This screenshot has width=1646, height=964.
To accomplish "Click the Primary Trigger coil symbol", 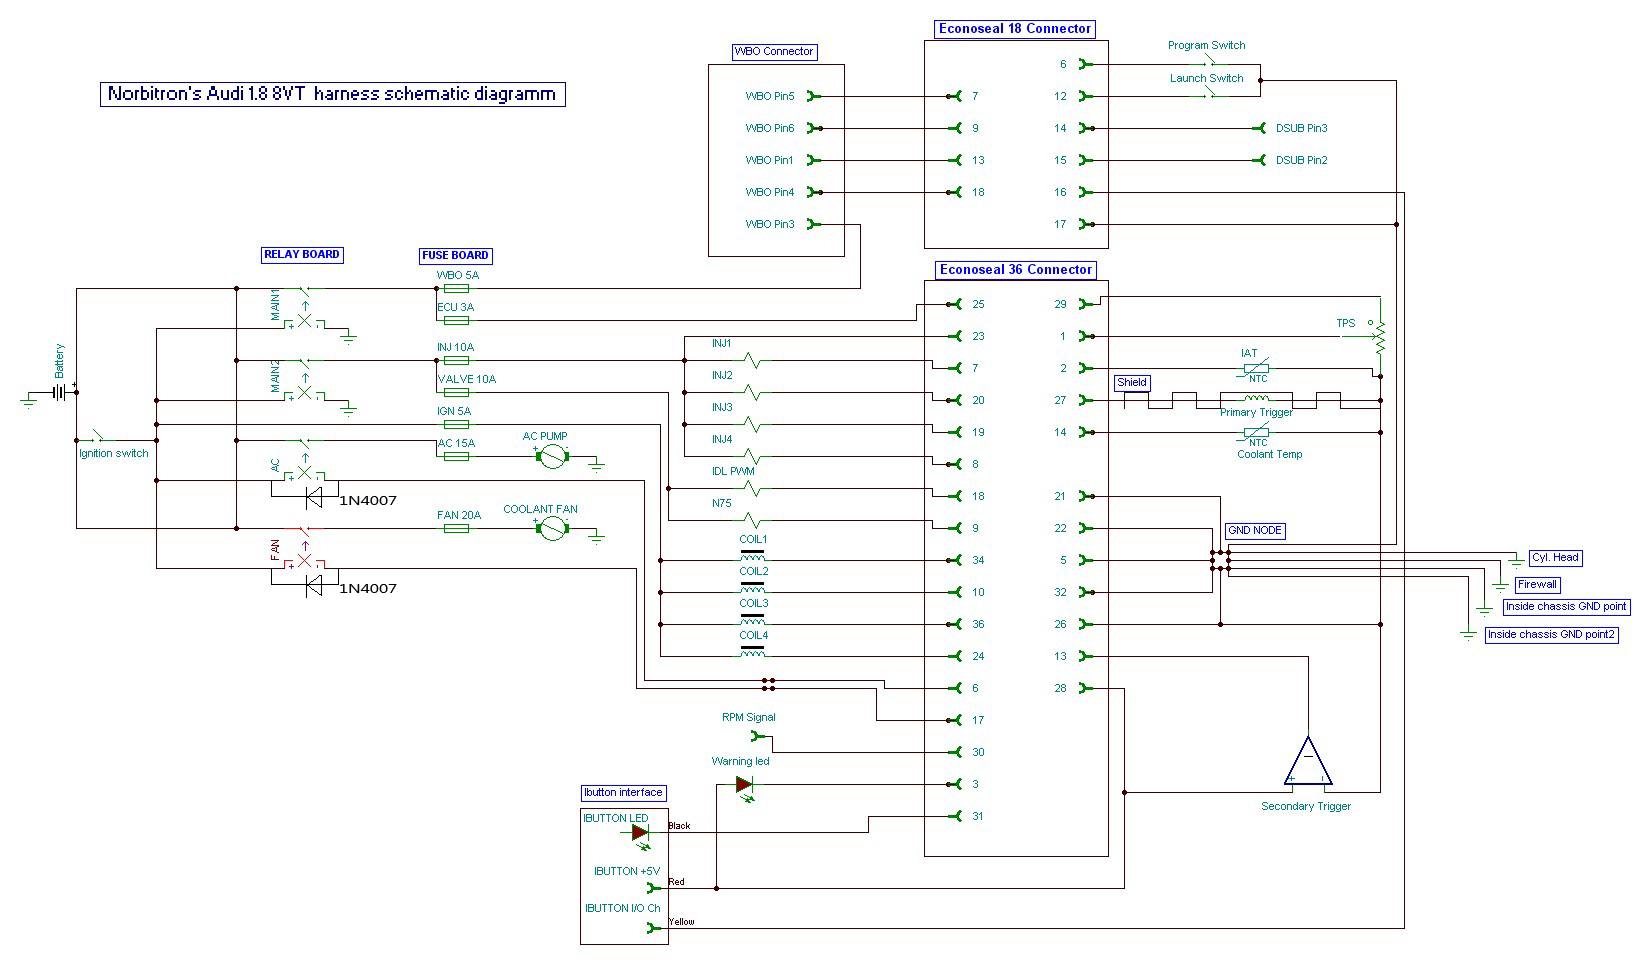I will click(1256, 400).
